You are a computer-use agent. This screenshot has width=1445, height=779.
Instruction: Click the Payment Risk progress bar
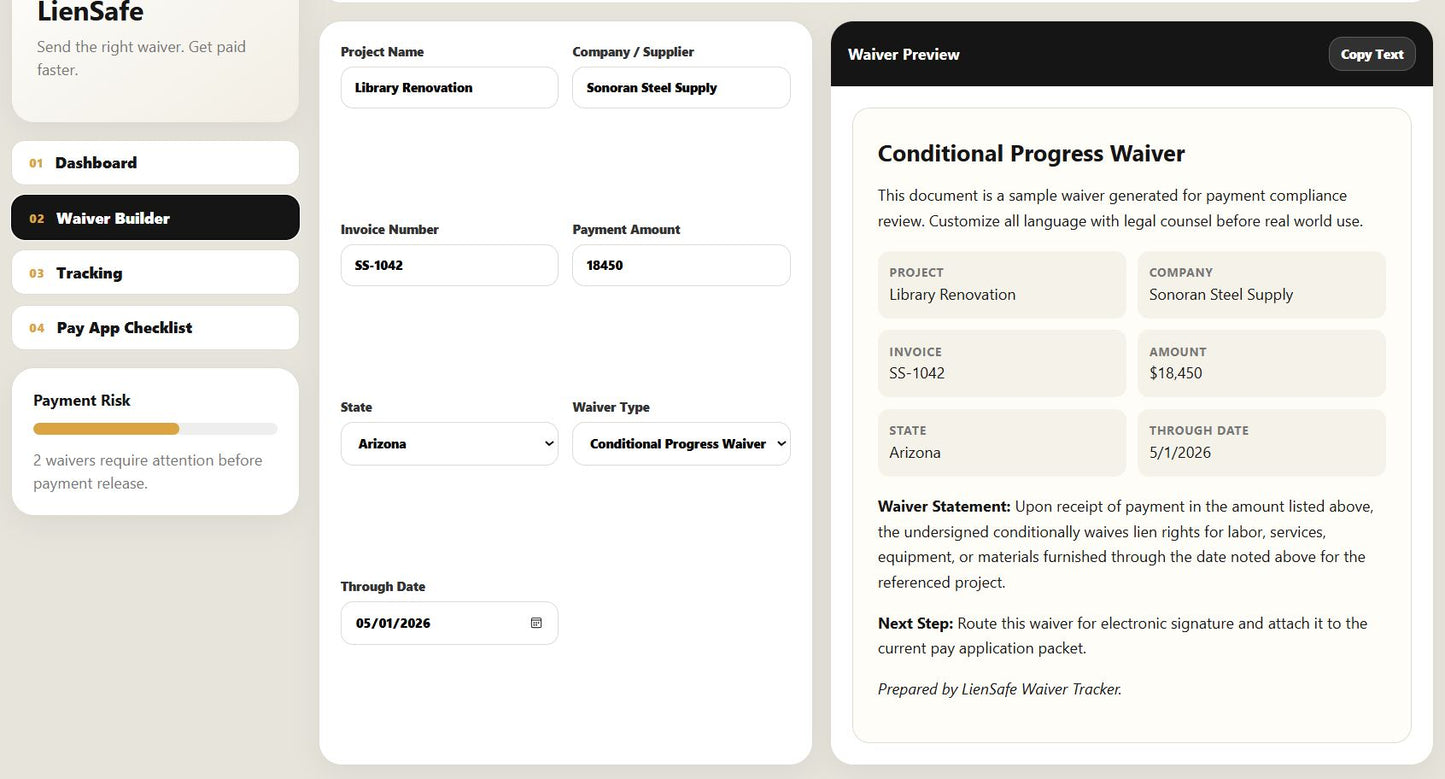click(x=155, y=429)
